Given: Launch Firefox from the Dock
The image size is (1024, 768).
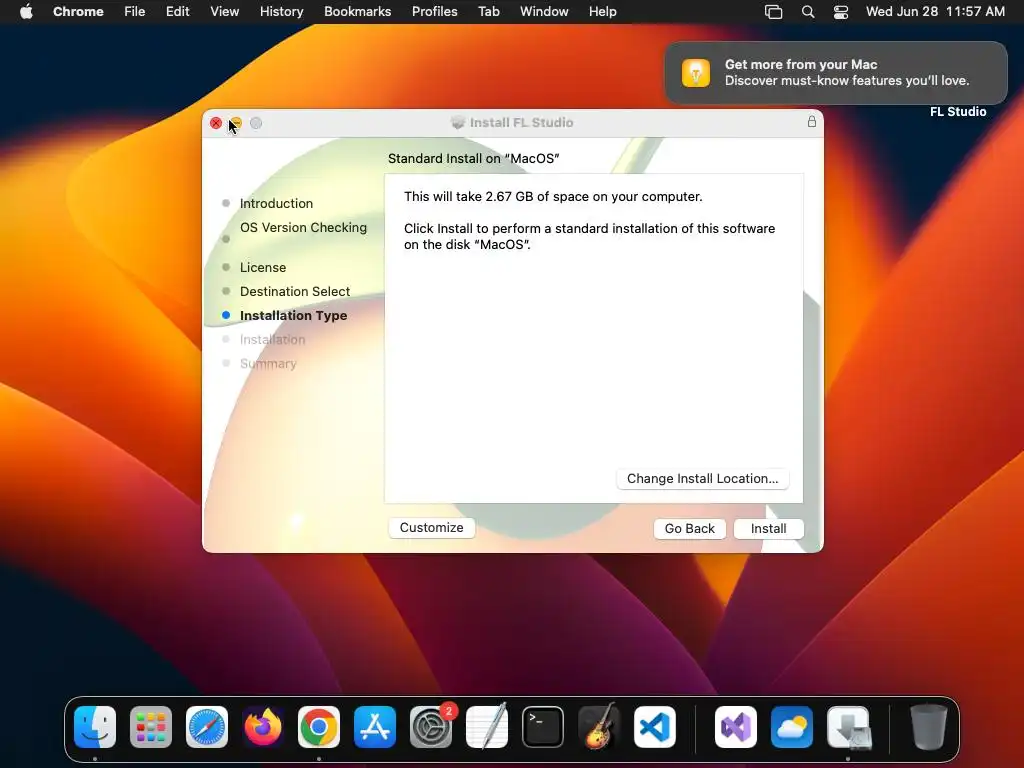Looking at the screenshot, I should [x=263, y=727].
